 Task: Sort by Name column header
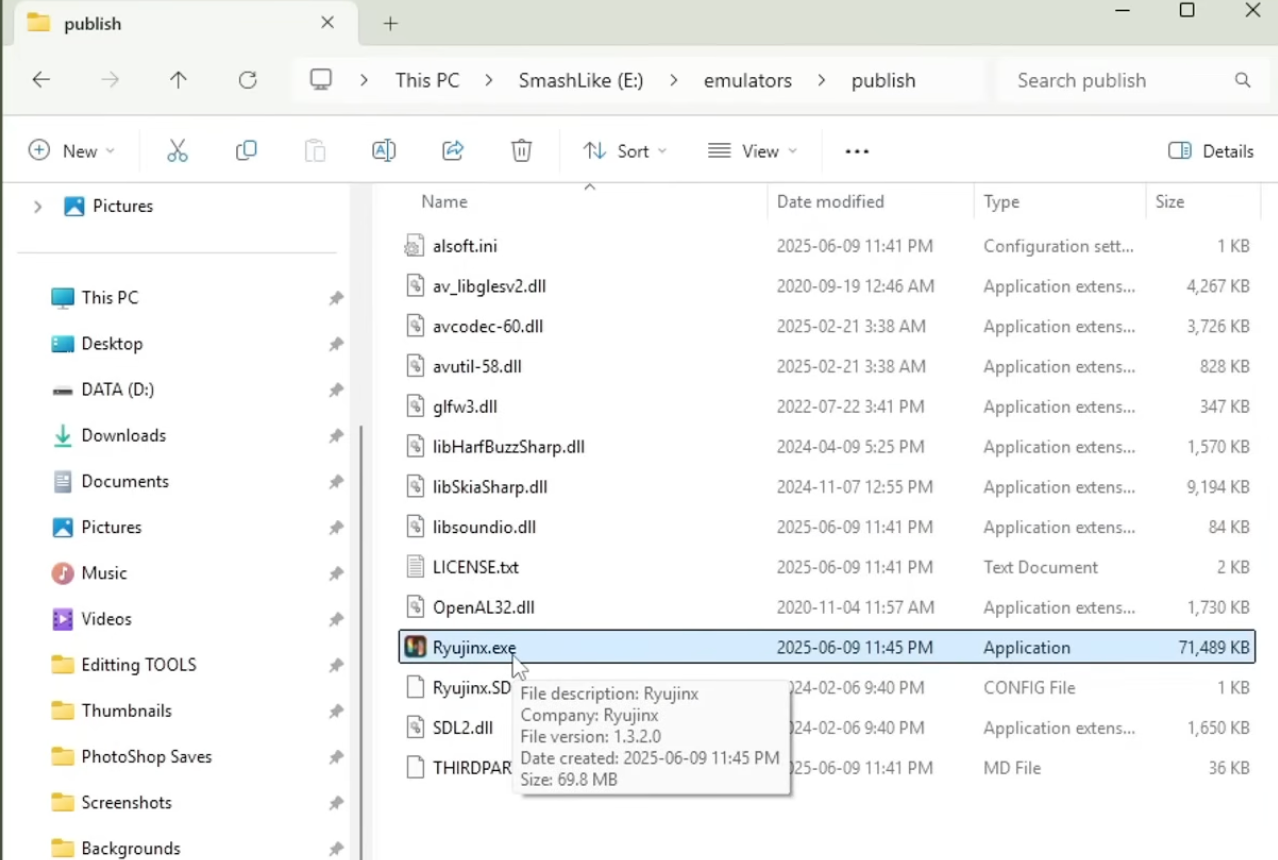[x=444, y=201]
